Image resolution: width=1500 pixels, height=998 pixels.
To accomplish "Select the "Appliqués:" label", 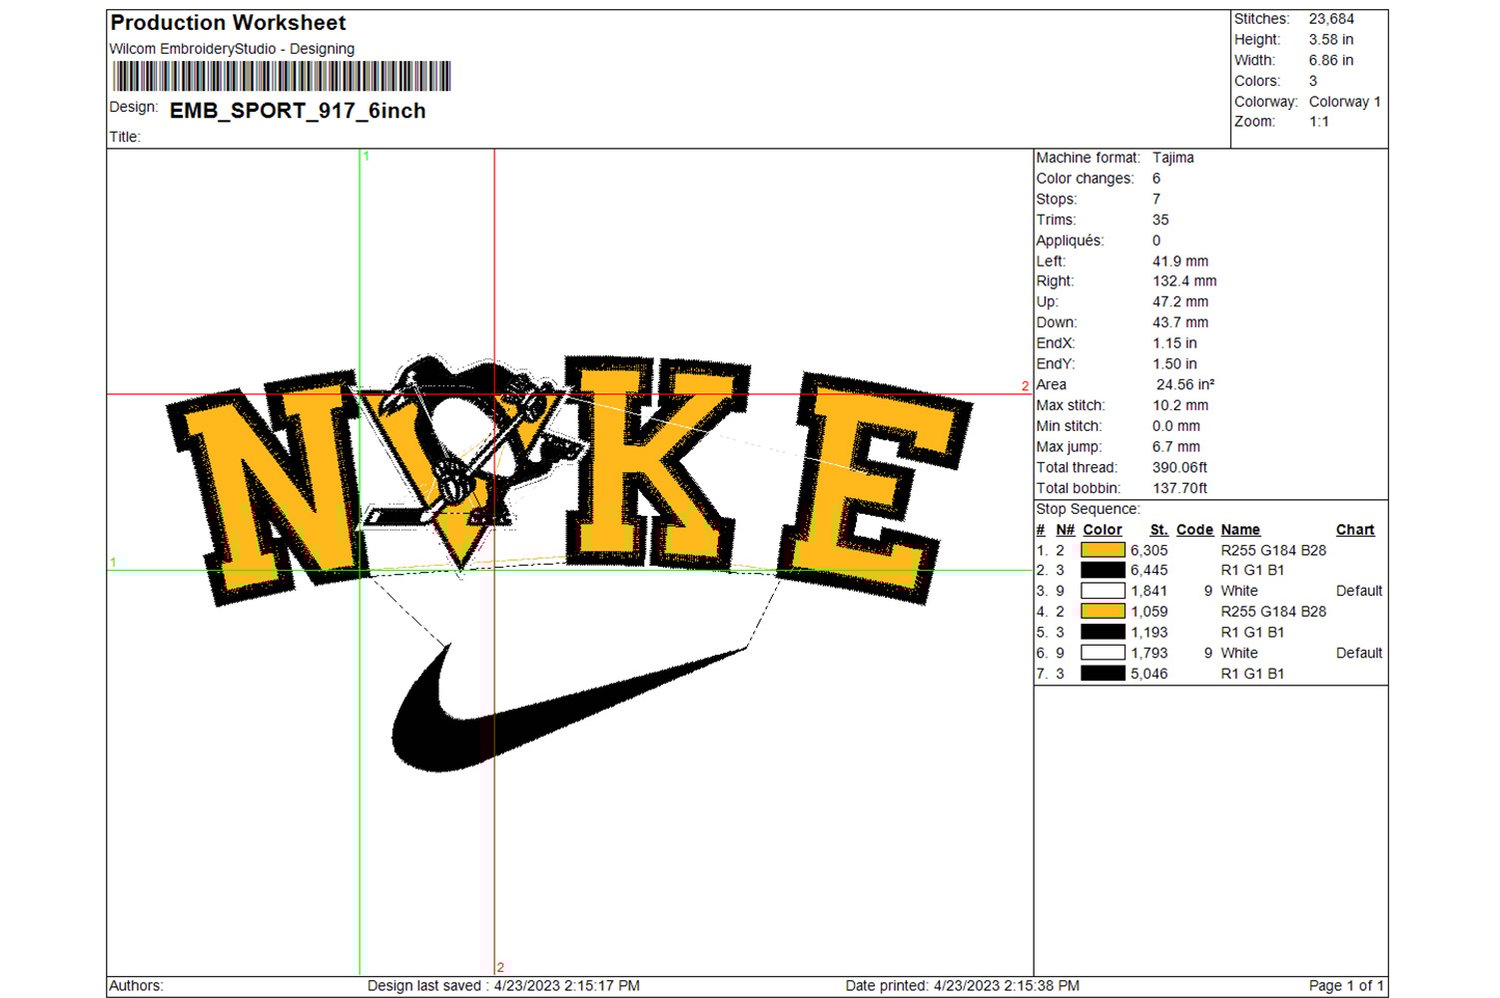I will [1070, 241].
